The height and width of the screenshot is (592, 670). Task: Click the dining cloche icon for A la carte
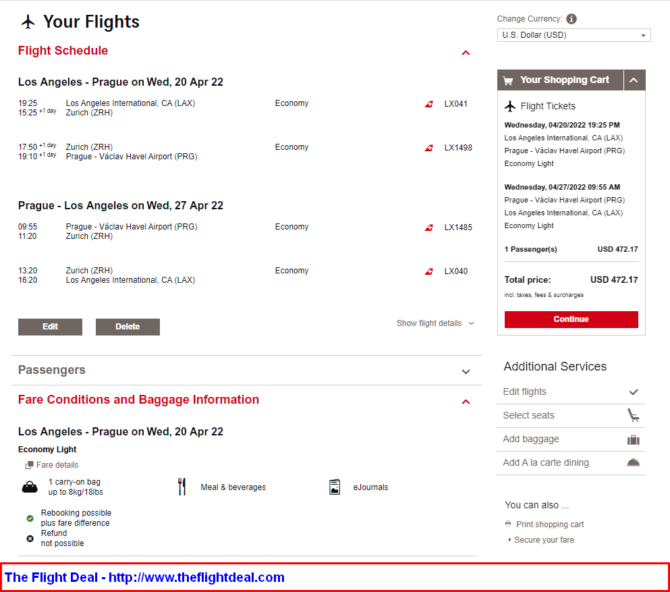[x=633, y=462]
